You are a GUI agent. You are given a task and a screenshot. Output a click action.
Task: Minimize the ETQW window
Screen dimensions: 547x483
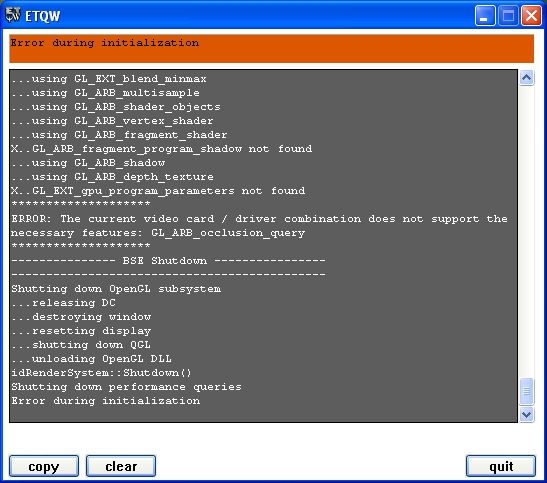(x=485, y=16)
